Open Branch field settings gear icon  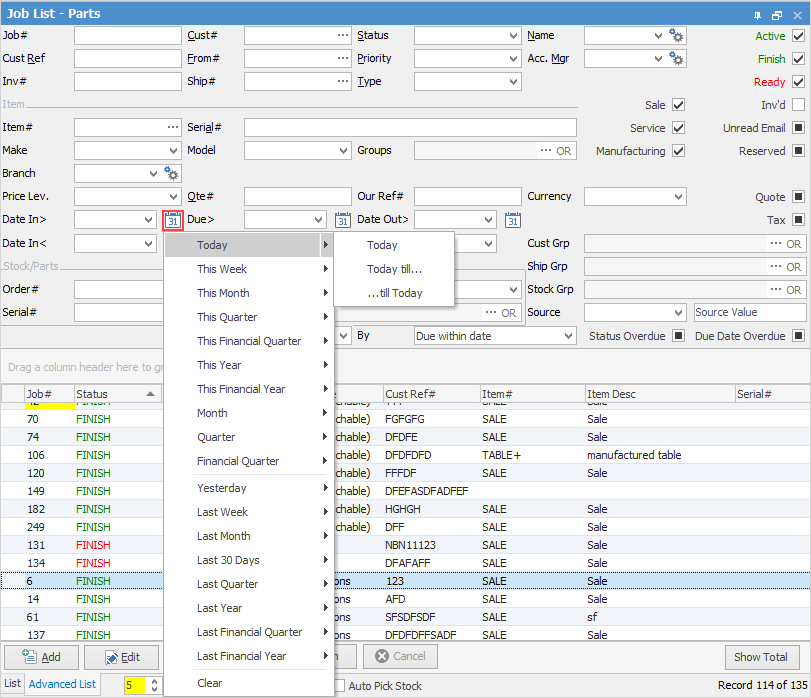[x=172, y=174]
